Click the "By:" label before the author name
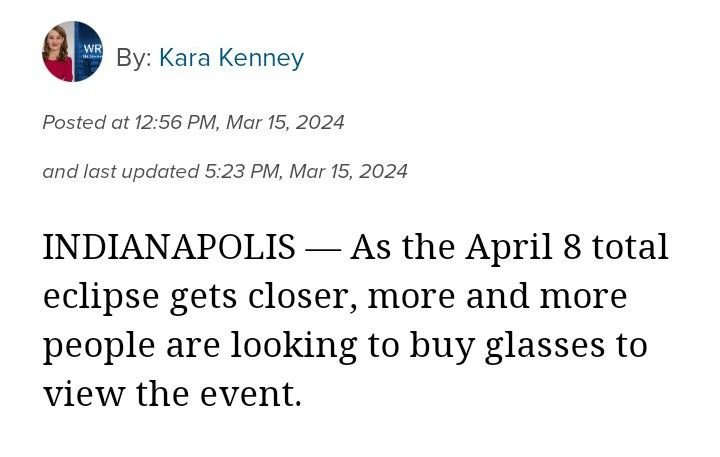This screenshot has width=720, height=457. [x=134, y=58]
